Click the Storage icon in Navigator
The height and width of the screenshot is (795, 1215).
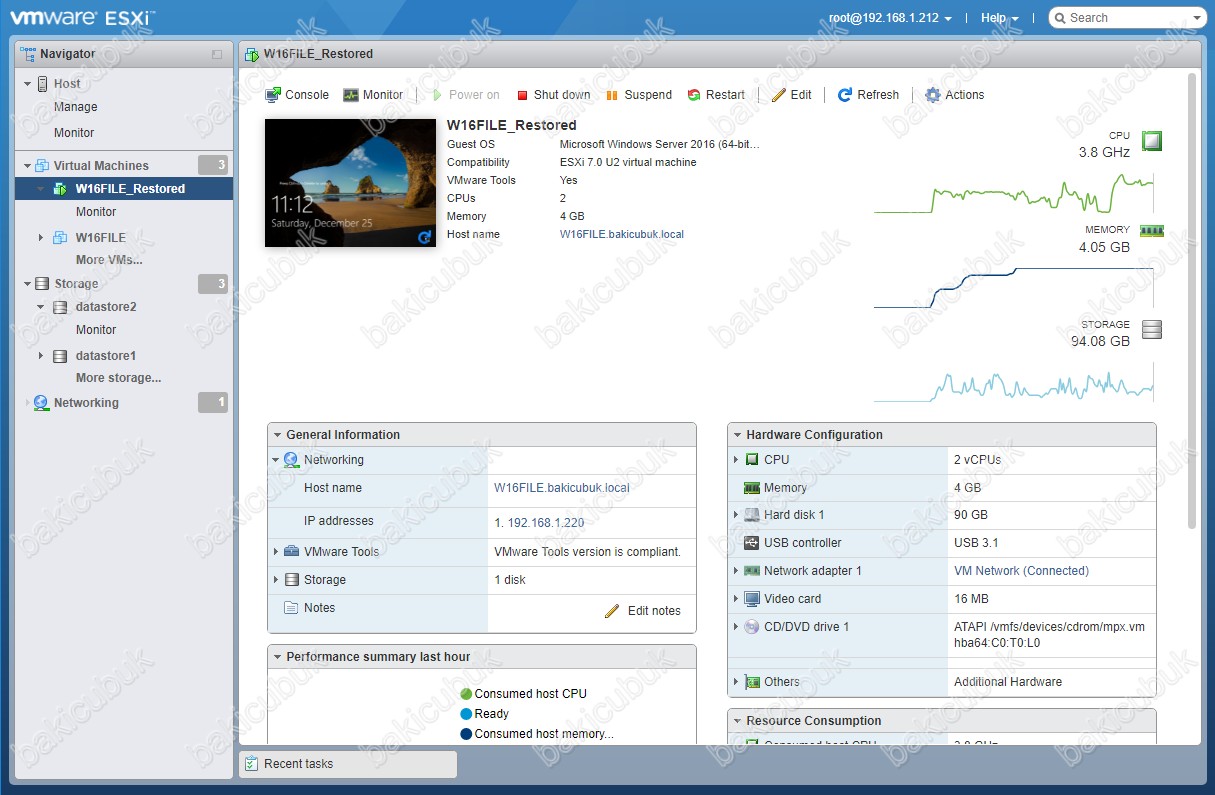pos(42,284)
